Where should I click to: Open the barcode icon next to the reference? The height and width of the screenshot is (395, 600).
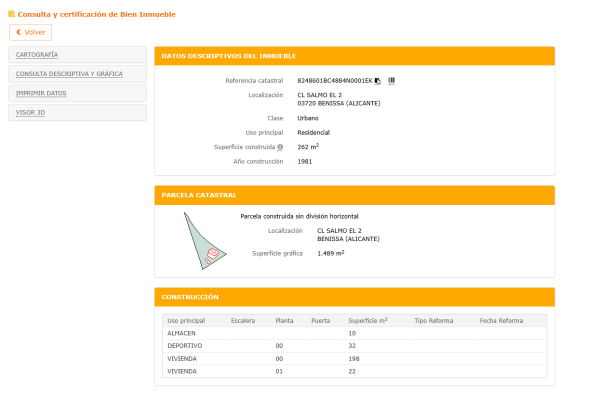391,80
